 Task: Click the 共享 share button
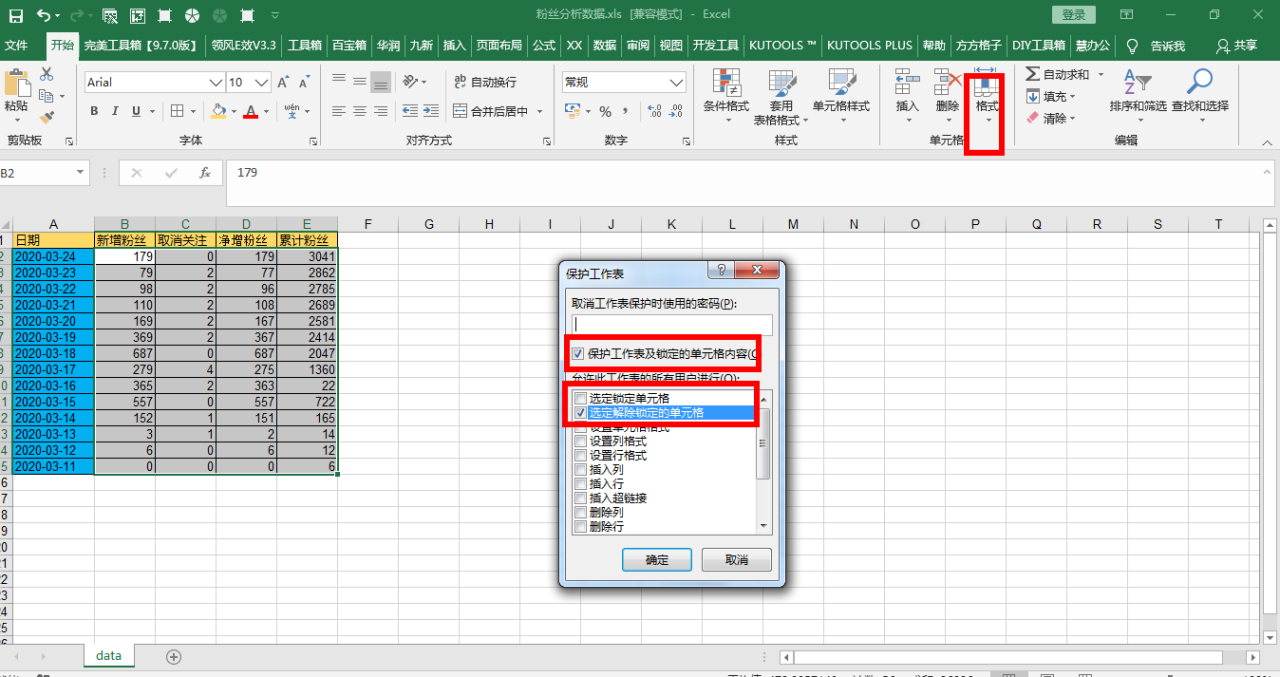coord(1237,46)
